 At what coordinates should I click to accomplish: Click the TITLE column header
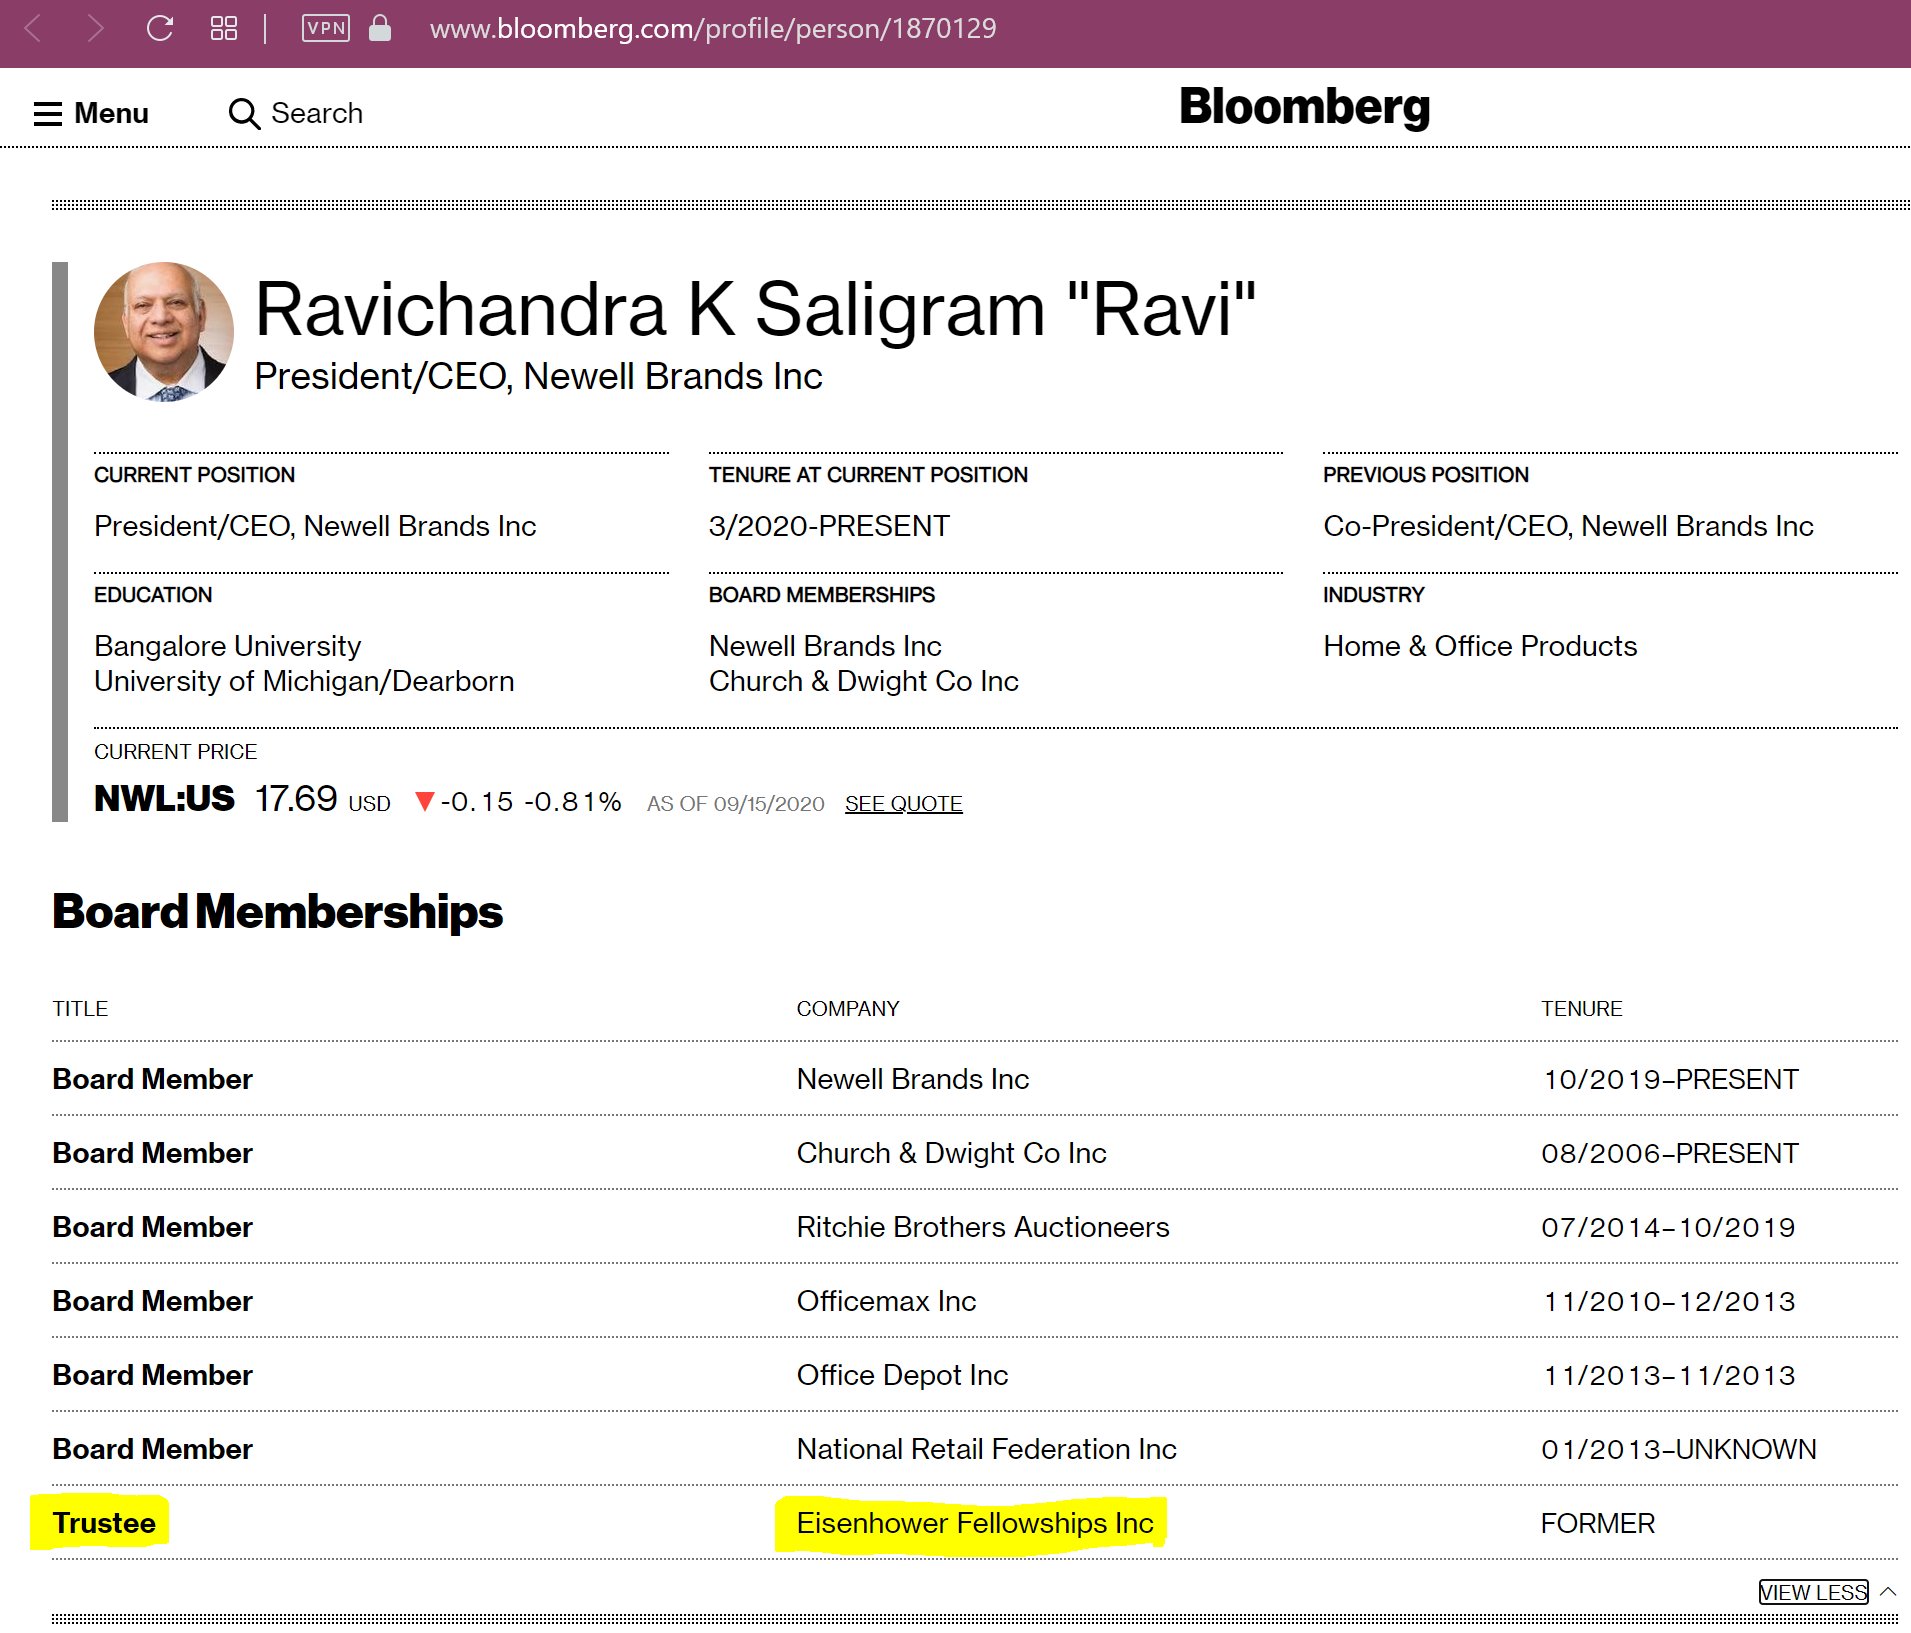(80, 1009)
